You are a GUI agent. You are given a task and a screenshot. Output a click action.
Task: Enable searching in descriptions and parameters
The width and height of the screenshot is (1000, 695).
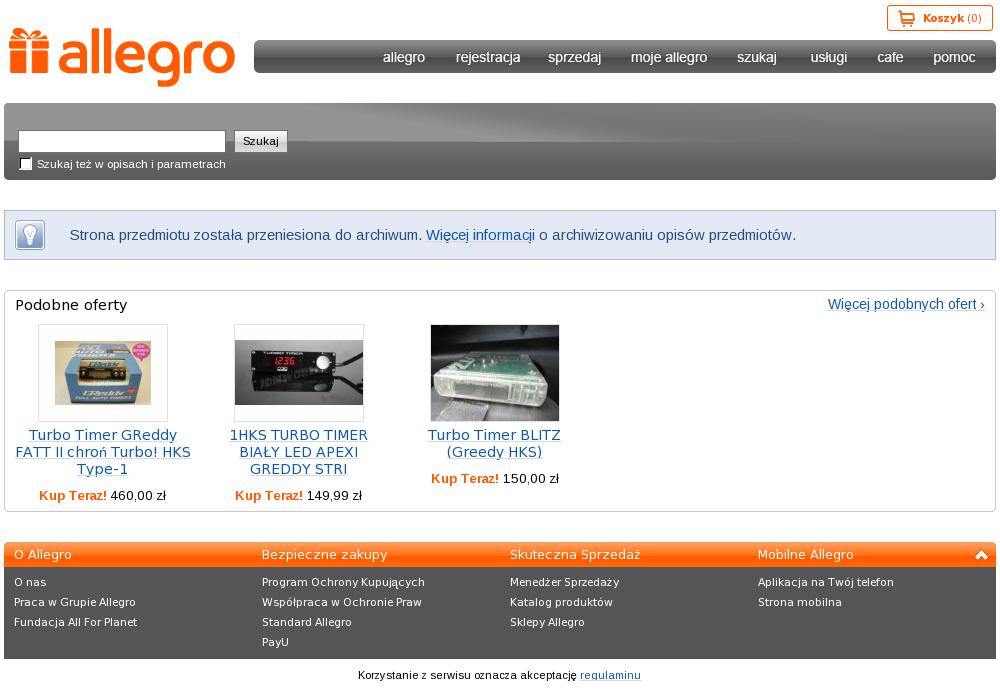[26, 164]
